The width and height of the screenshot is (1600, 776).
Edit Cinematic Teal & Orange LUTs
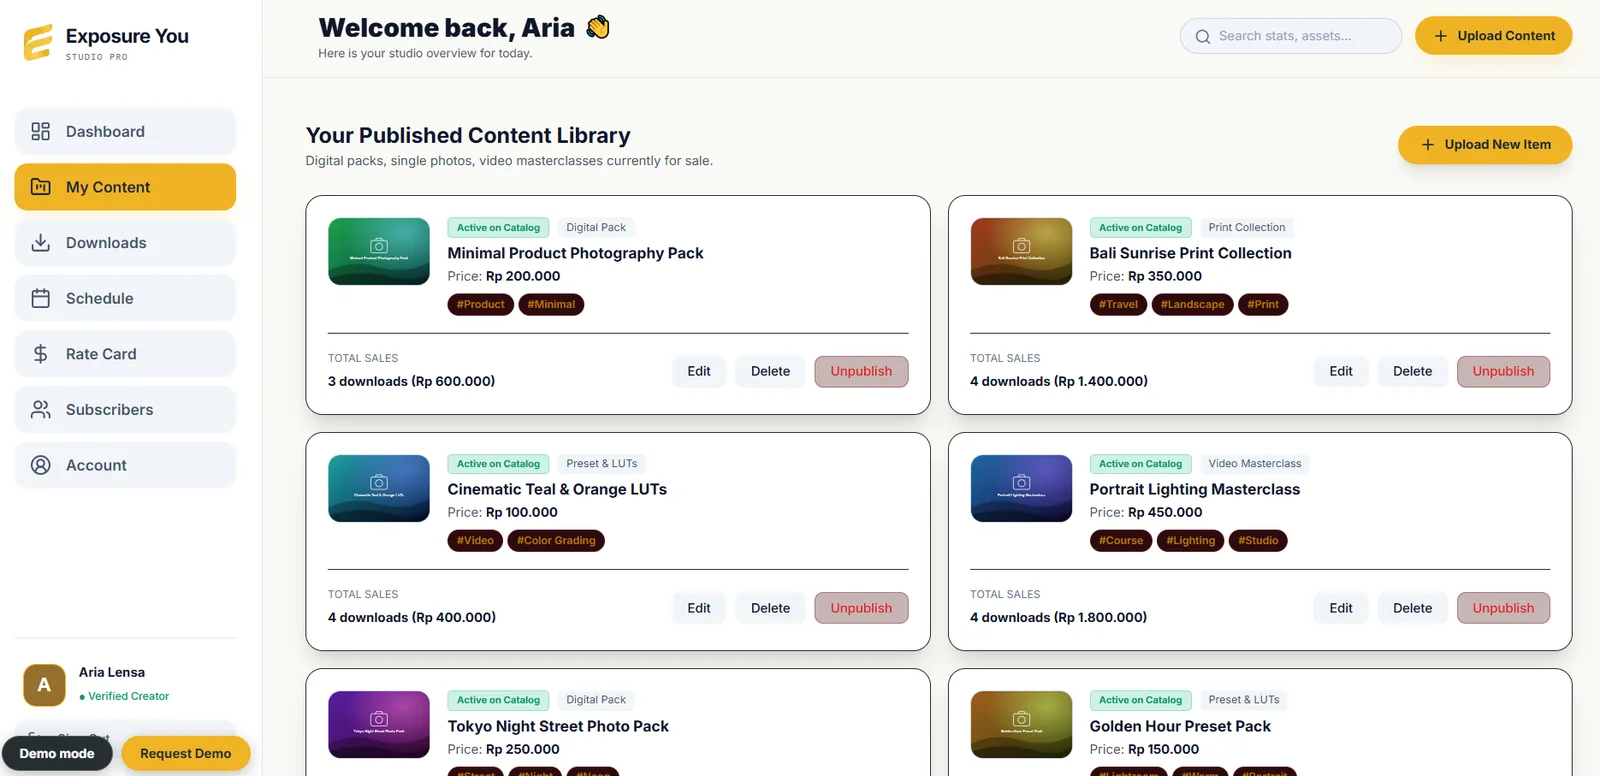pyautogui.click(x=699, y=608)
